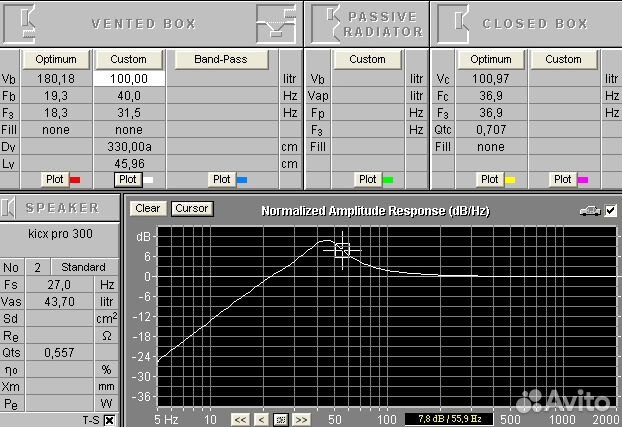
Task: Plot the Band-Pass design (blue)
Action: (x=227, y=179)
